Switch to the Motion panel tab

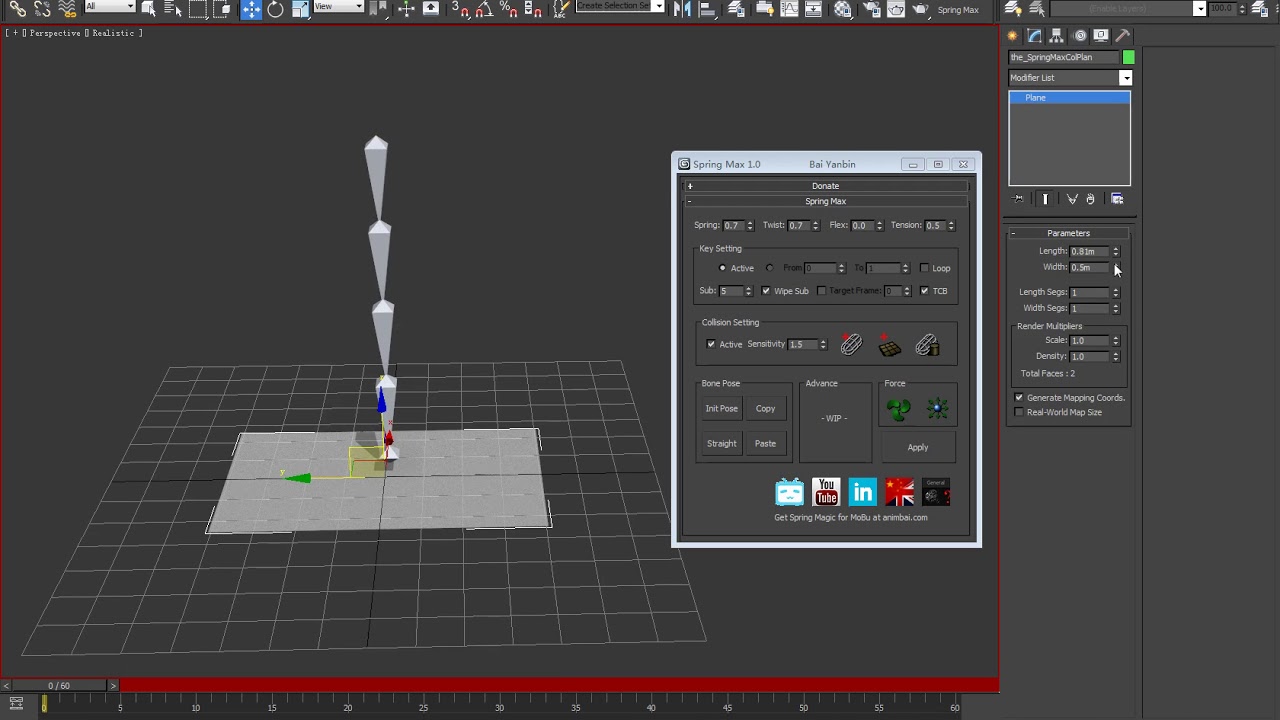(1080, 35)
